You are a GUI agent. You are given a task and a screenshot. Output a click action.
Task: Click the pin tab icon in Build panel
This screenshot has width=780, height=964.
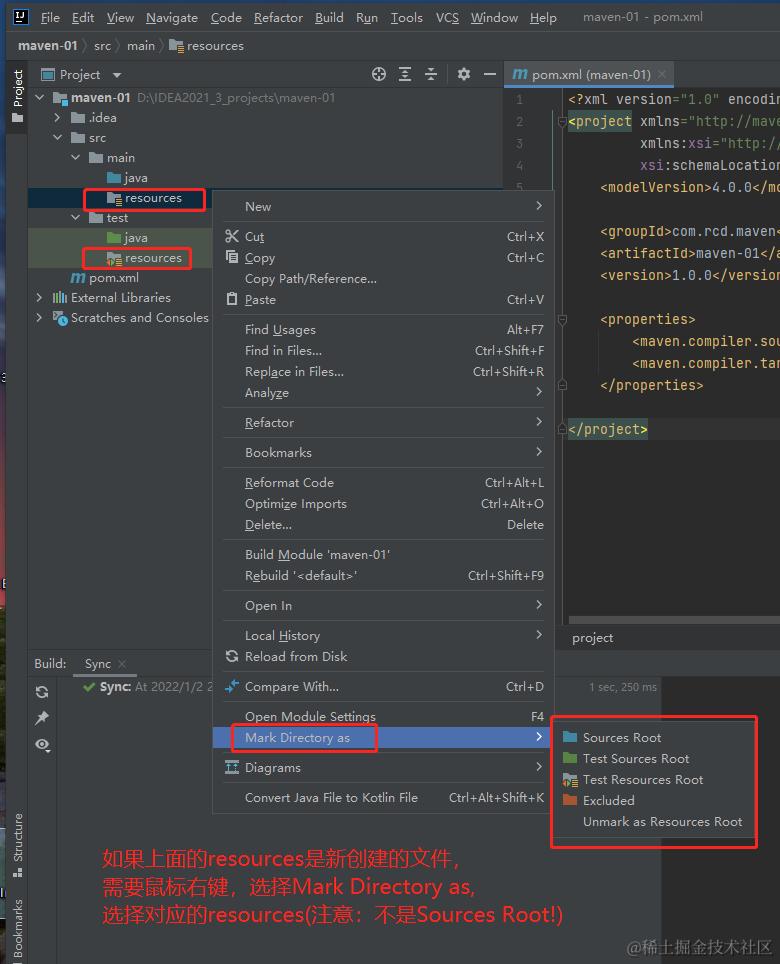point(42,718)
